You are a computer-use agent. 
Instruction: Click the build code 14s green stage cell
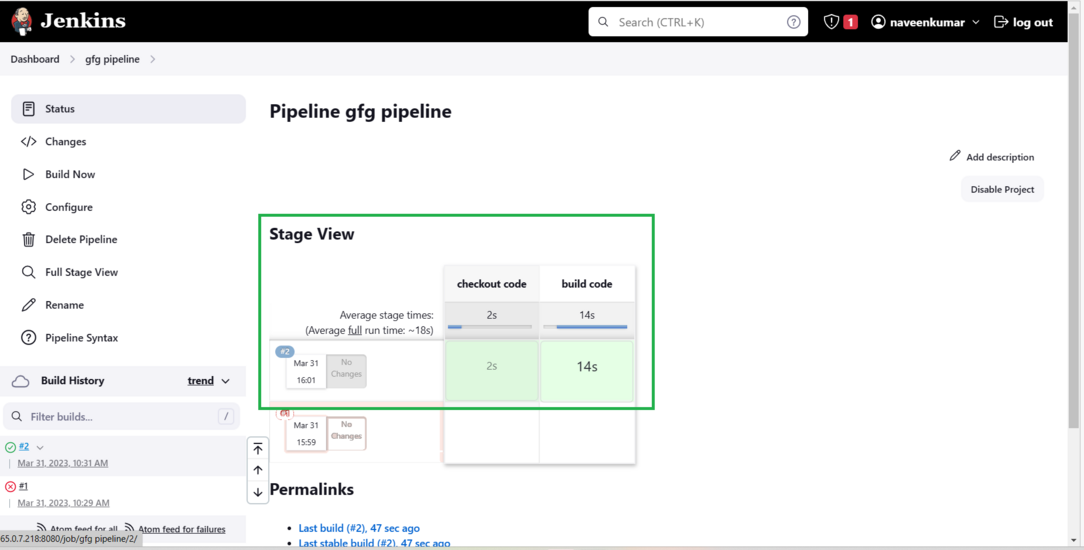587,368
